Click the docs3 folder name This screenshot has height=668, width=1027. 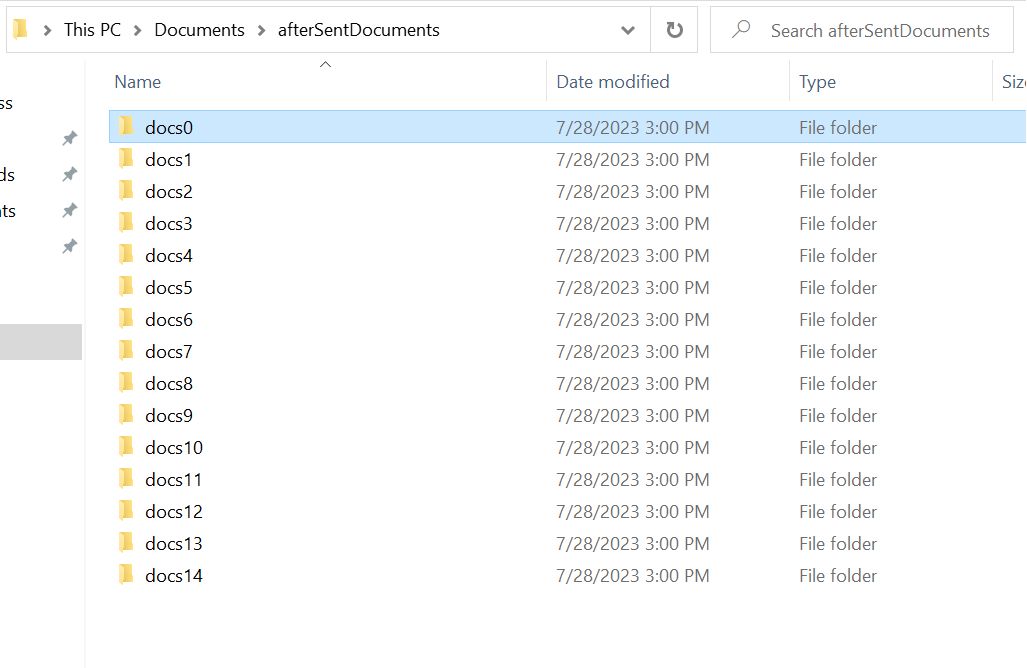pos(169,223)
